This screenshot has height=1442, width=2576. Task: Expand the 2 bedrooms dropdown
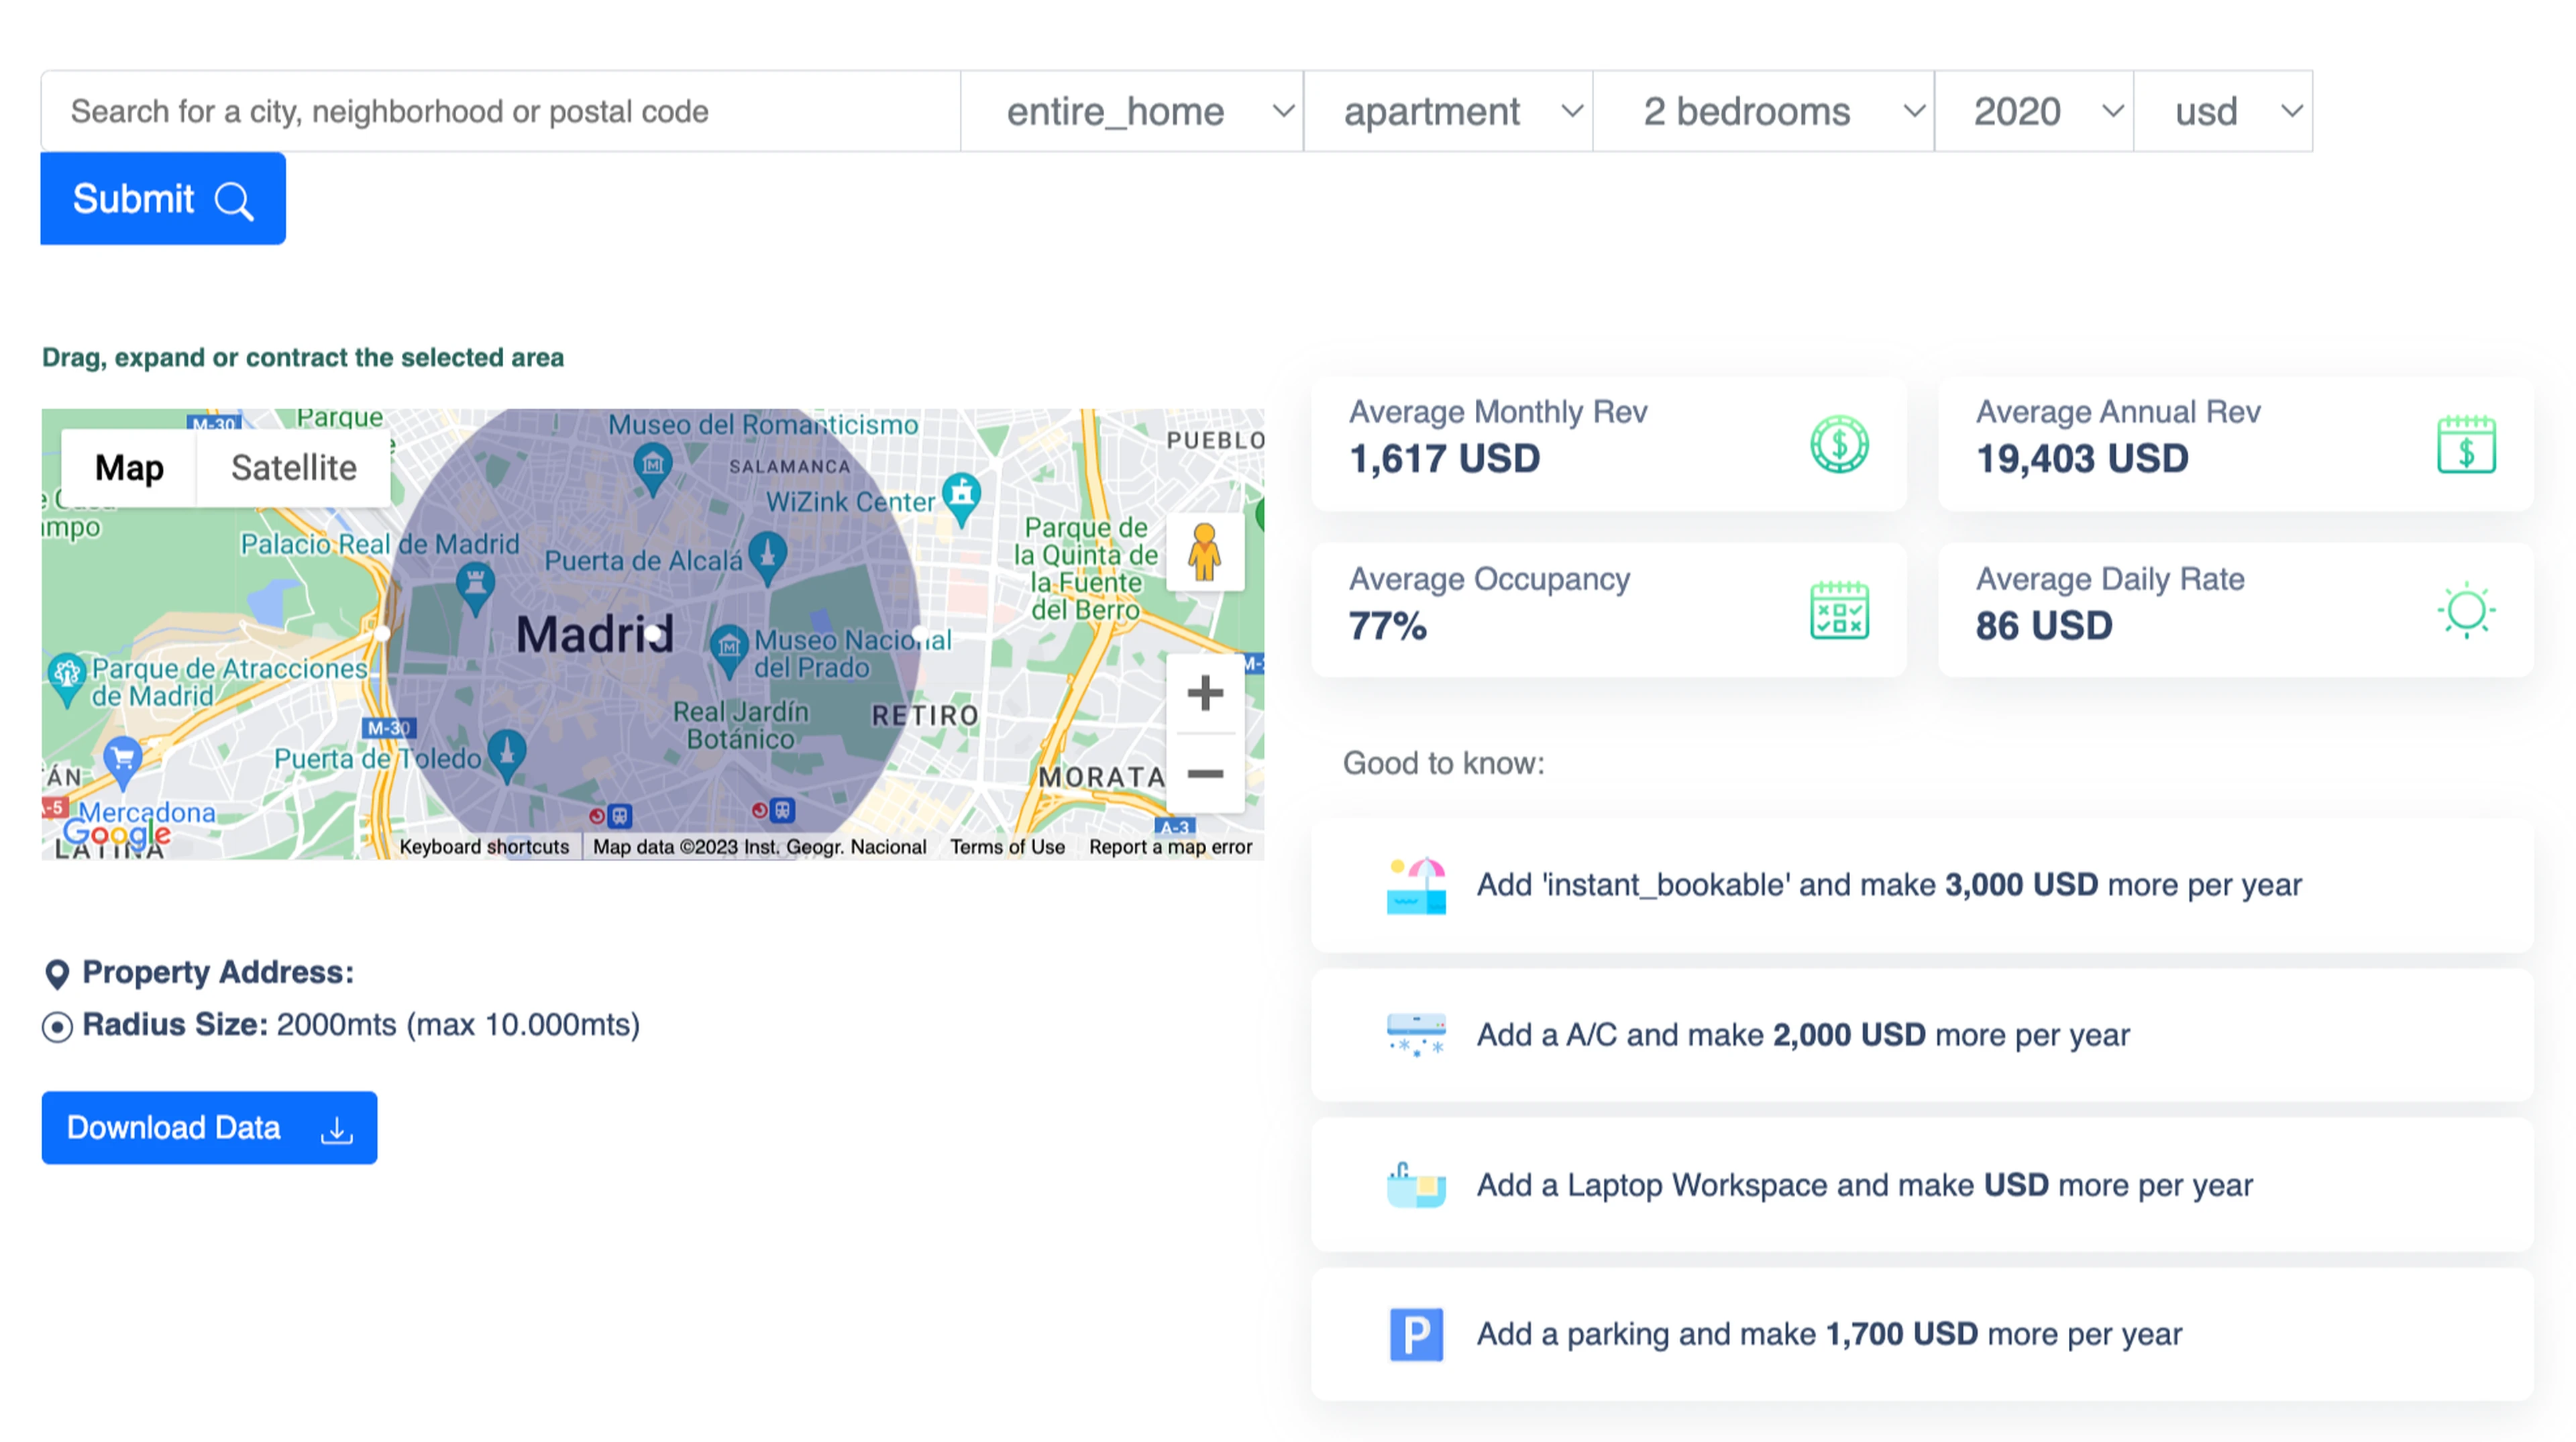[x=1764, y=111]
